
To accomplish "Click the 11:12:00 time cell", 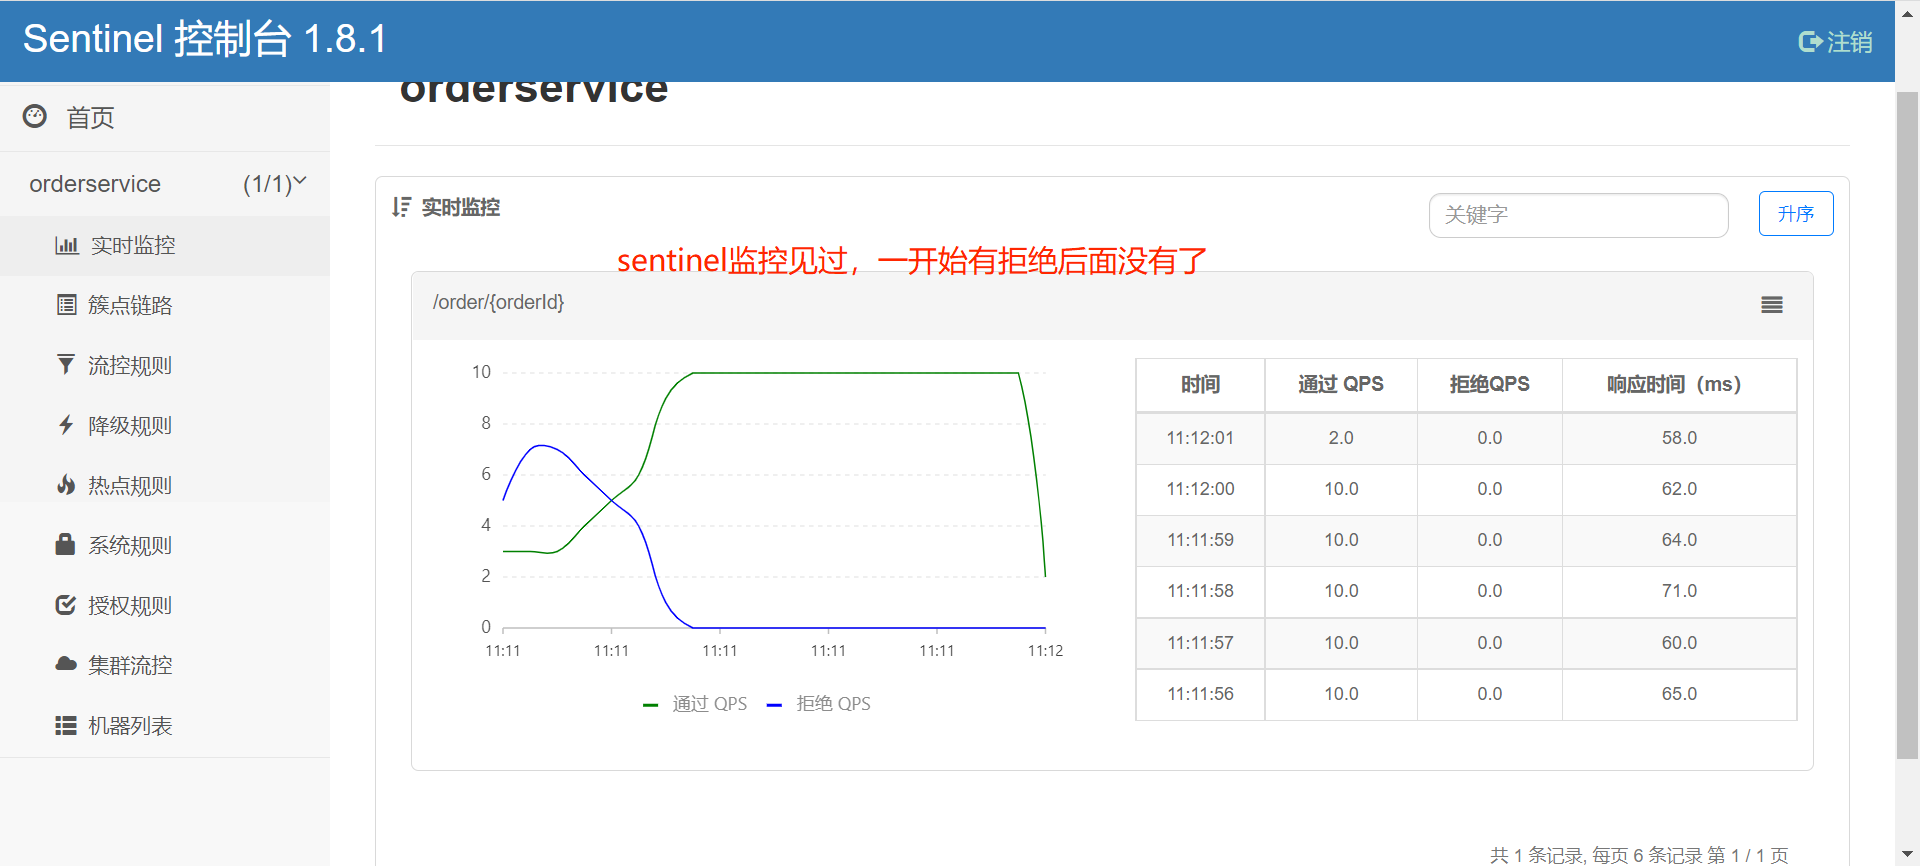I will 1200,489.
